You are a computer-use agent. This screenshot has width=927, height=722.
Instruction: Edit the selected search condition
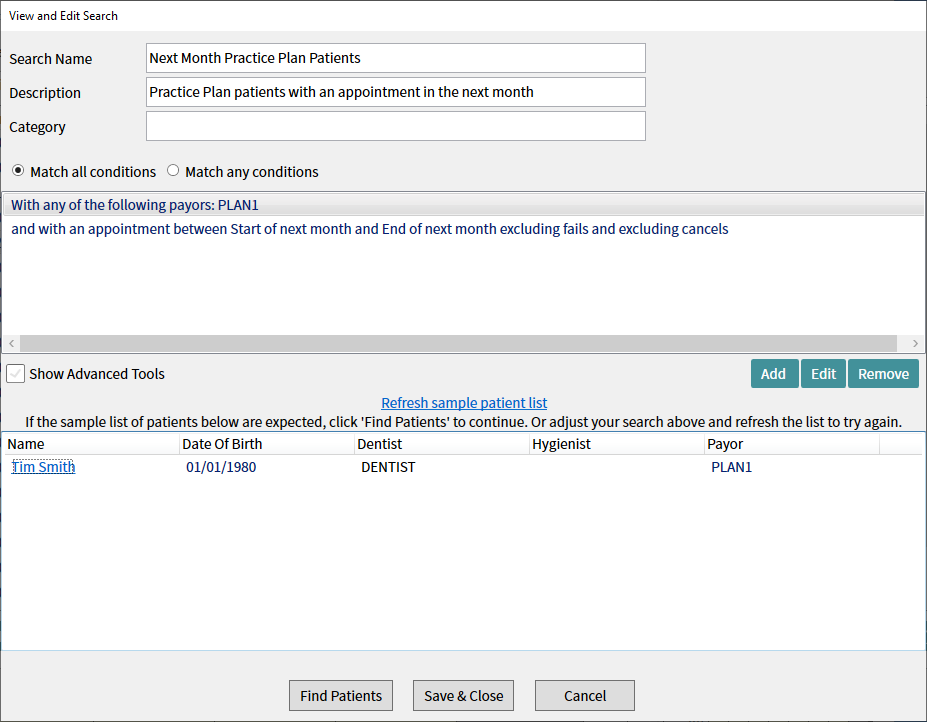(823, 374)
